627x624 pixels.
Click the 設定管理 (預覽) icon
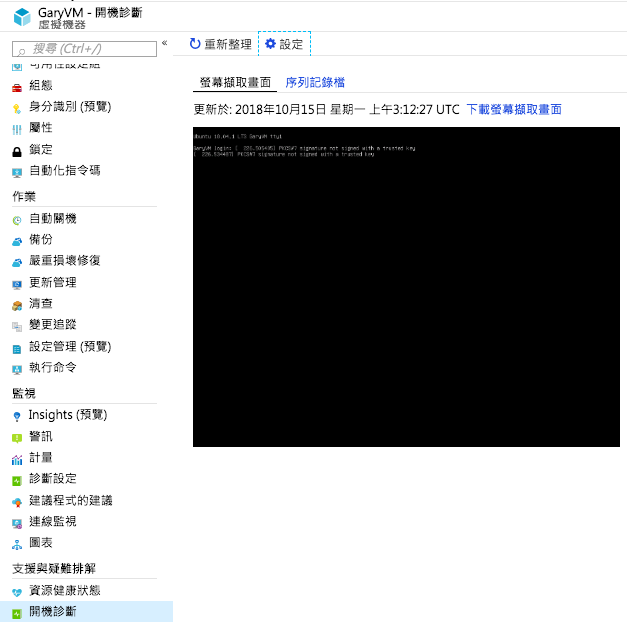[17, 349]
